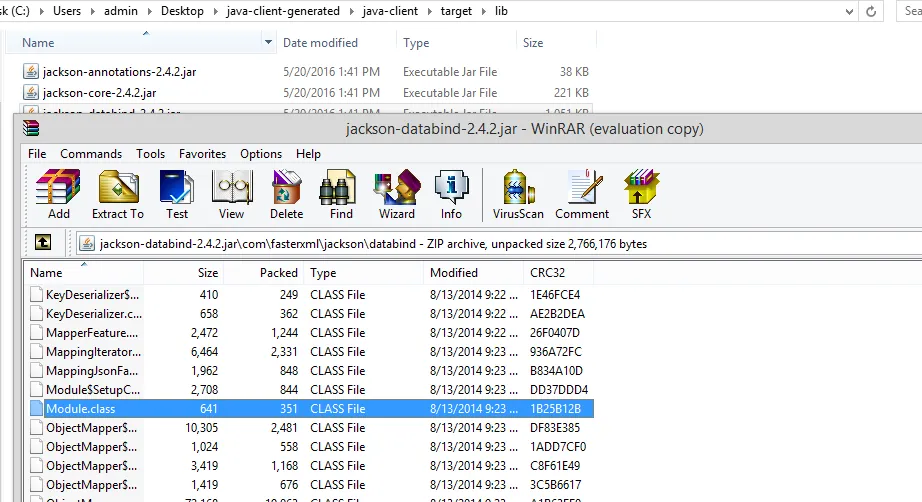
Task: Click file icon of Module.class row
Action: pyautogui.click(x=36, y=409)
